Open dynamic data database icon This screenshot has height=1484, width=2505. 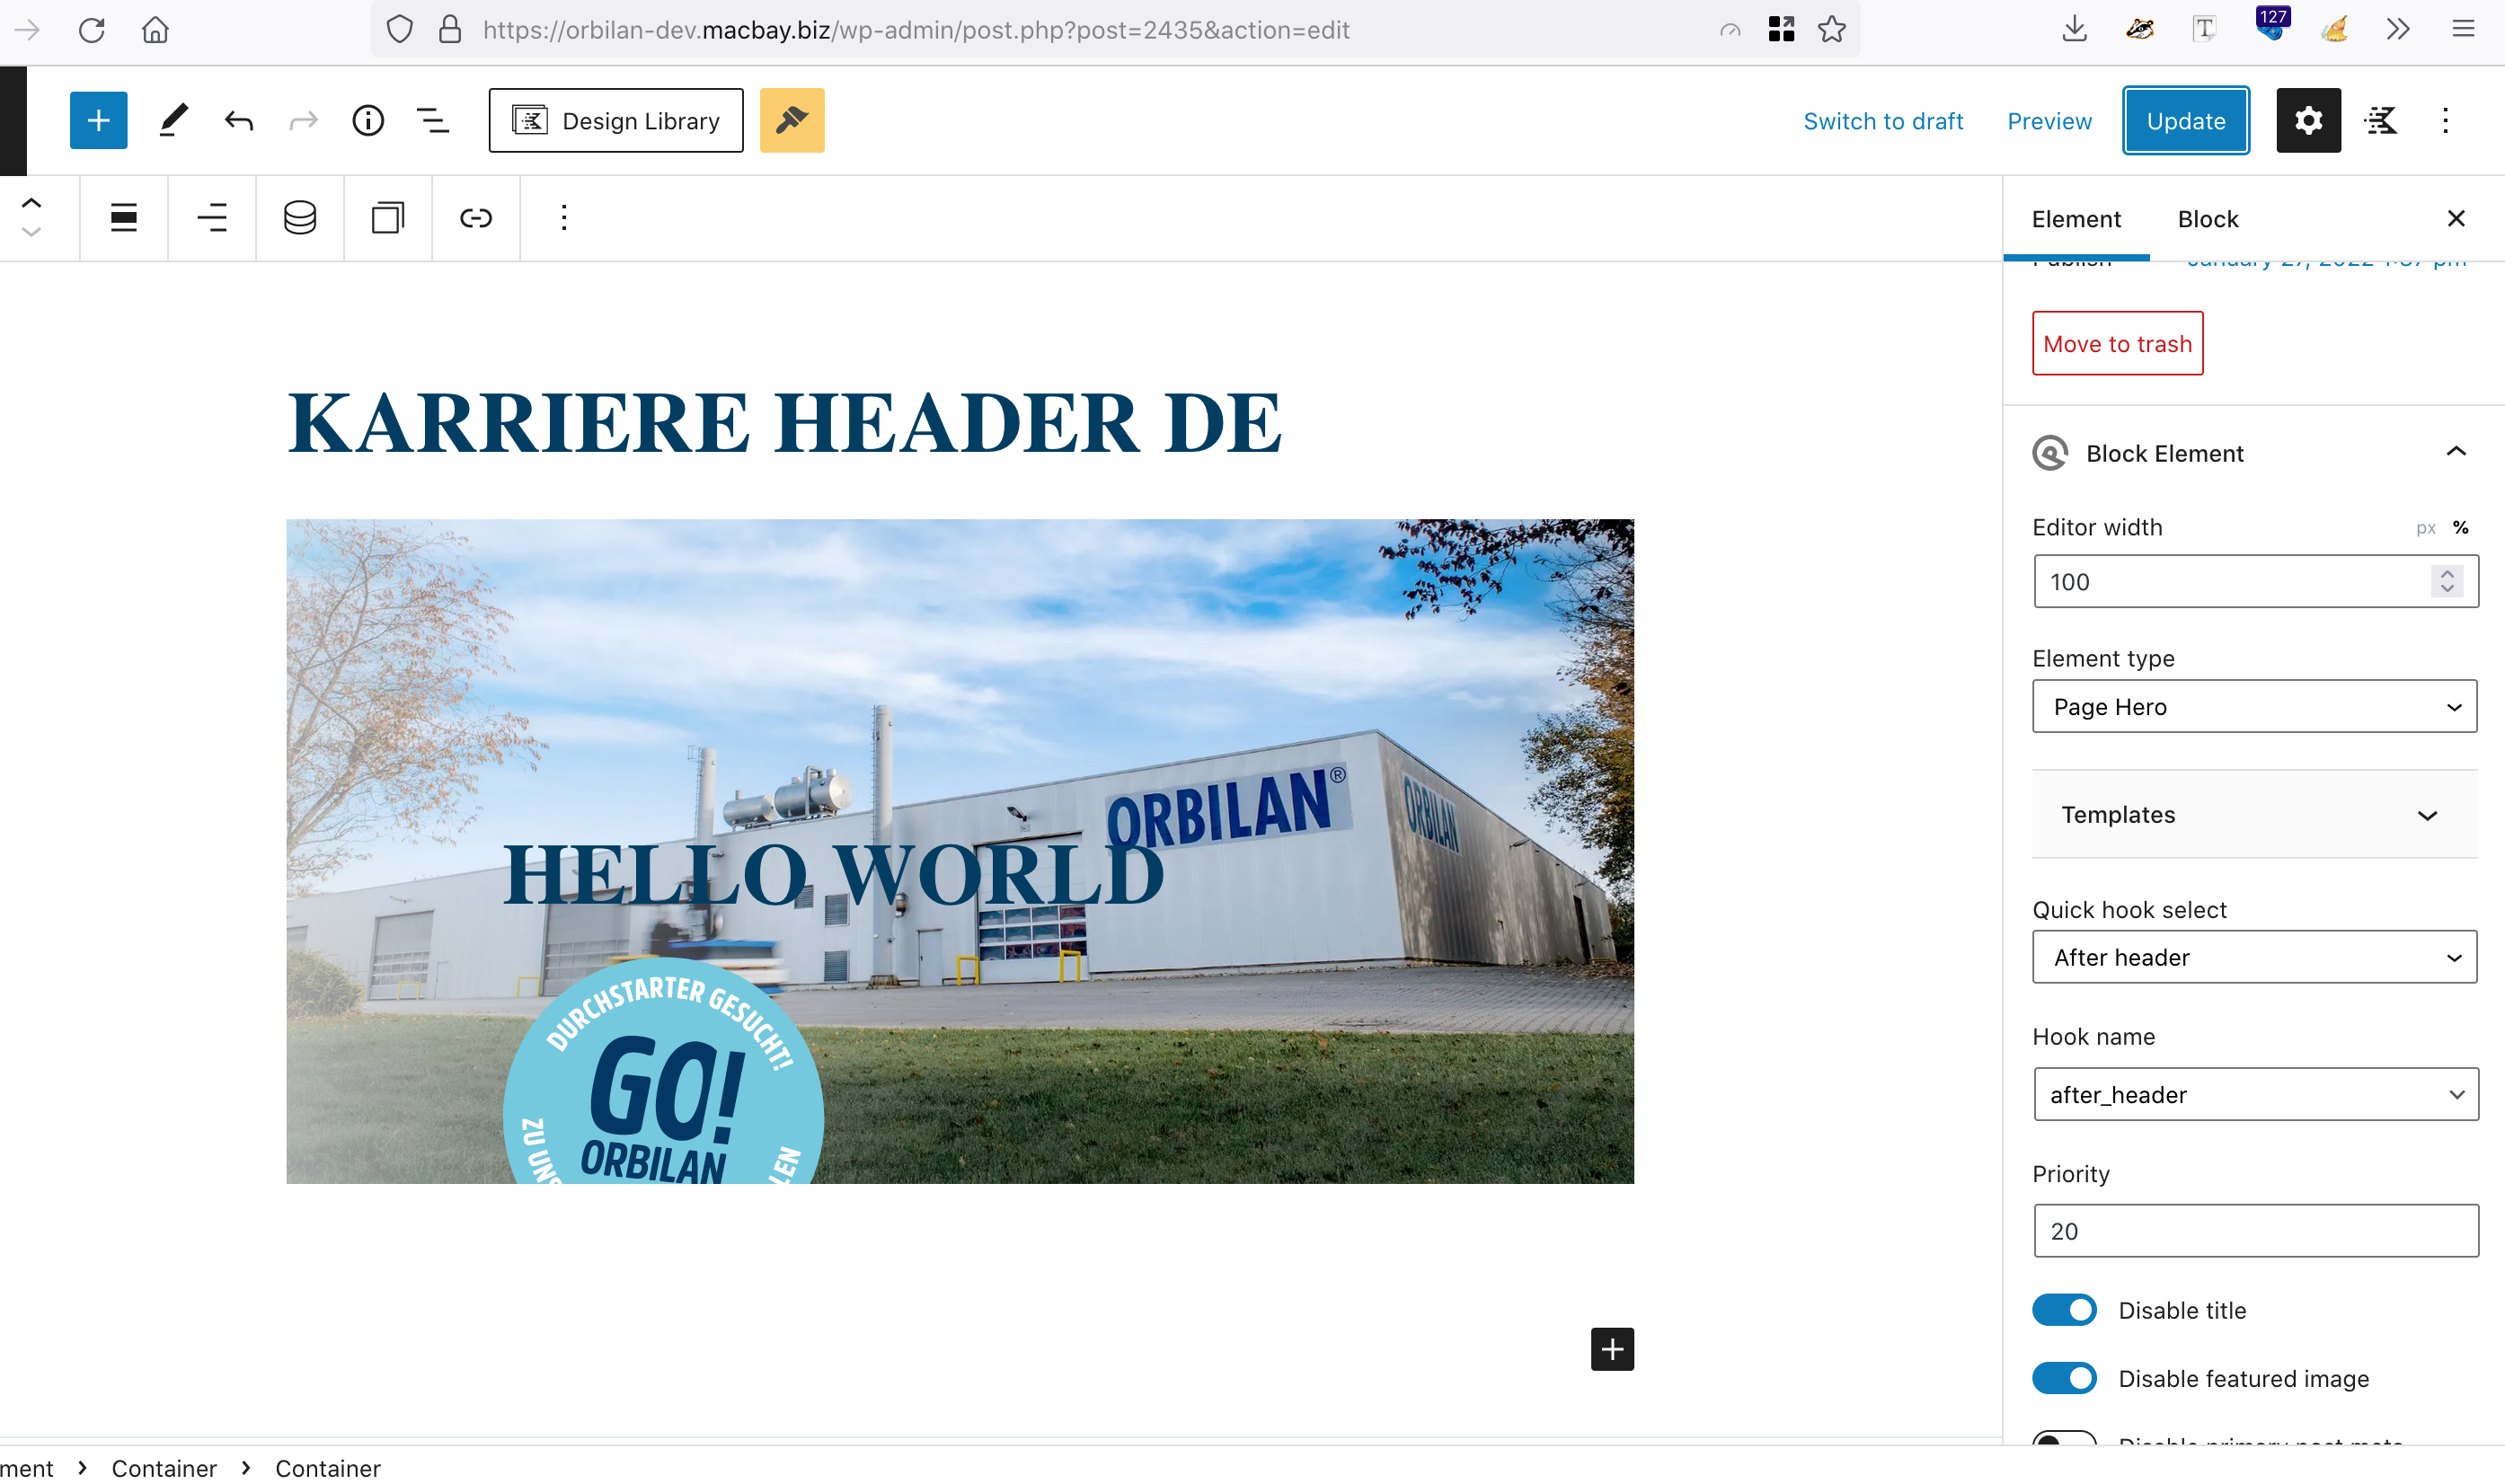[300, 218]
